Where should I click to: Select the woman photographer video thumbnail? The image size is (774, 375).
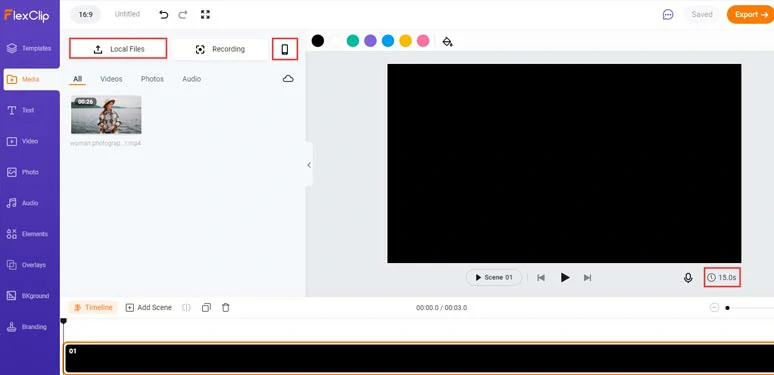point(106,114)
